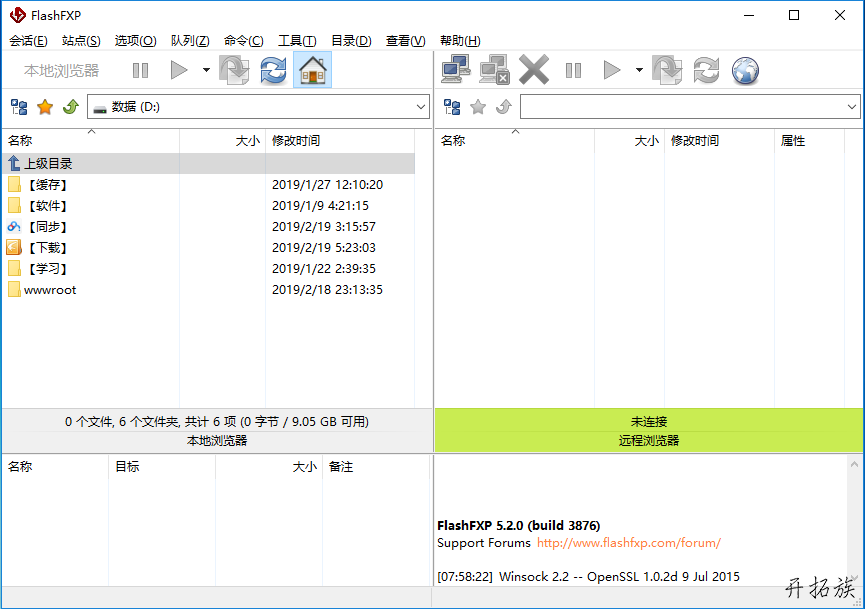Select the 【同步】 folder
This screenshot has height=609, width=865.
pos(209,226)
